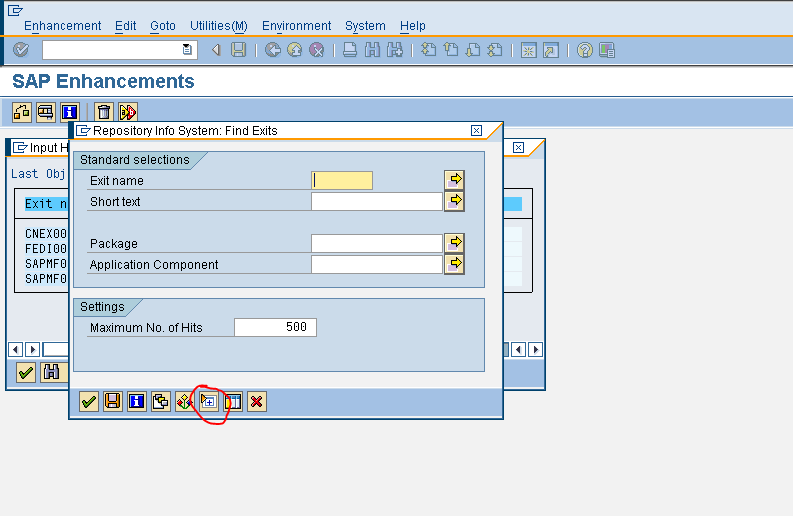Screen dimensions: 793x516
Task: Open the Edit menu
Action: point(125,26)
